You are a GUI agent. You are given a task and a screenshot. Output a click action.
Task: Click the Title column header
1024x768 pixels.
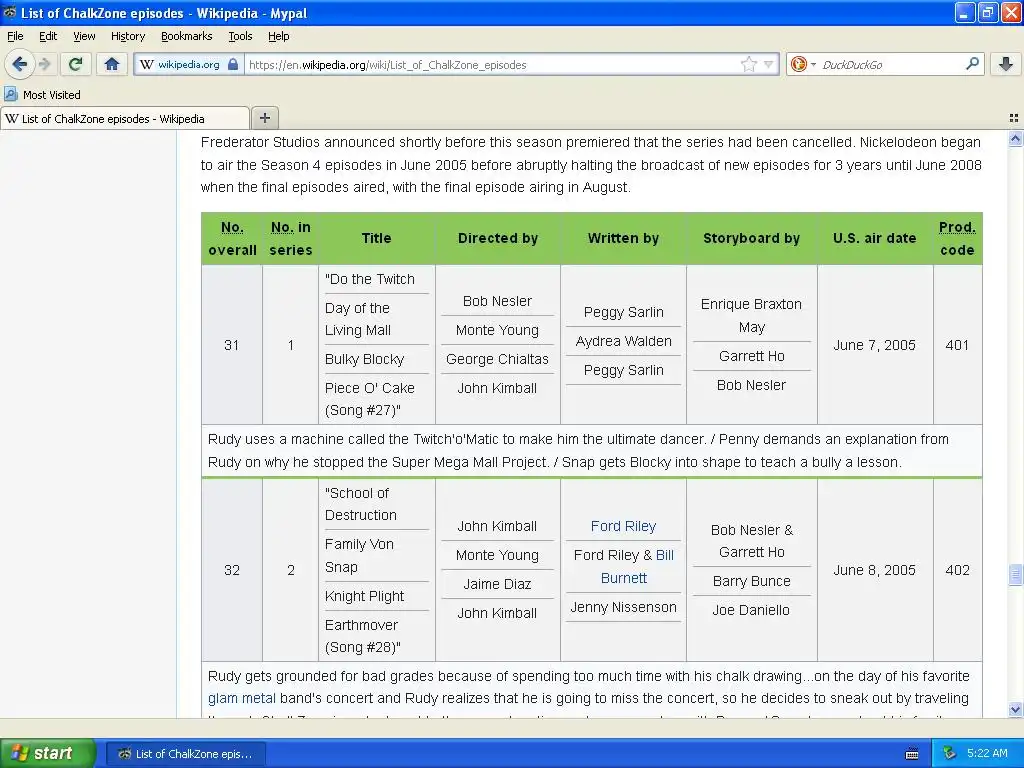[376, 238]
